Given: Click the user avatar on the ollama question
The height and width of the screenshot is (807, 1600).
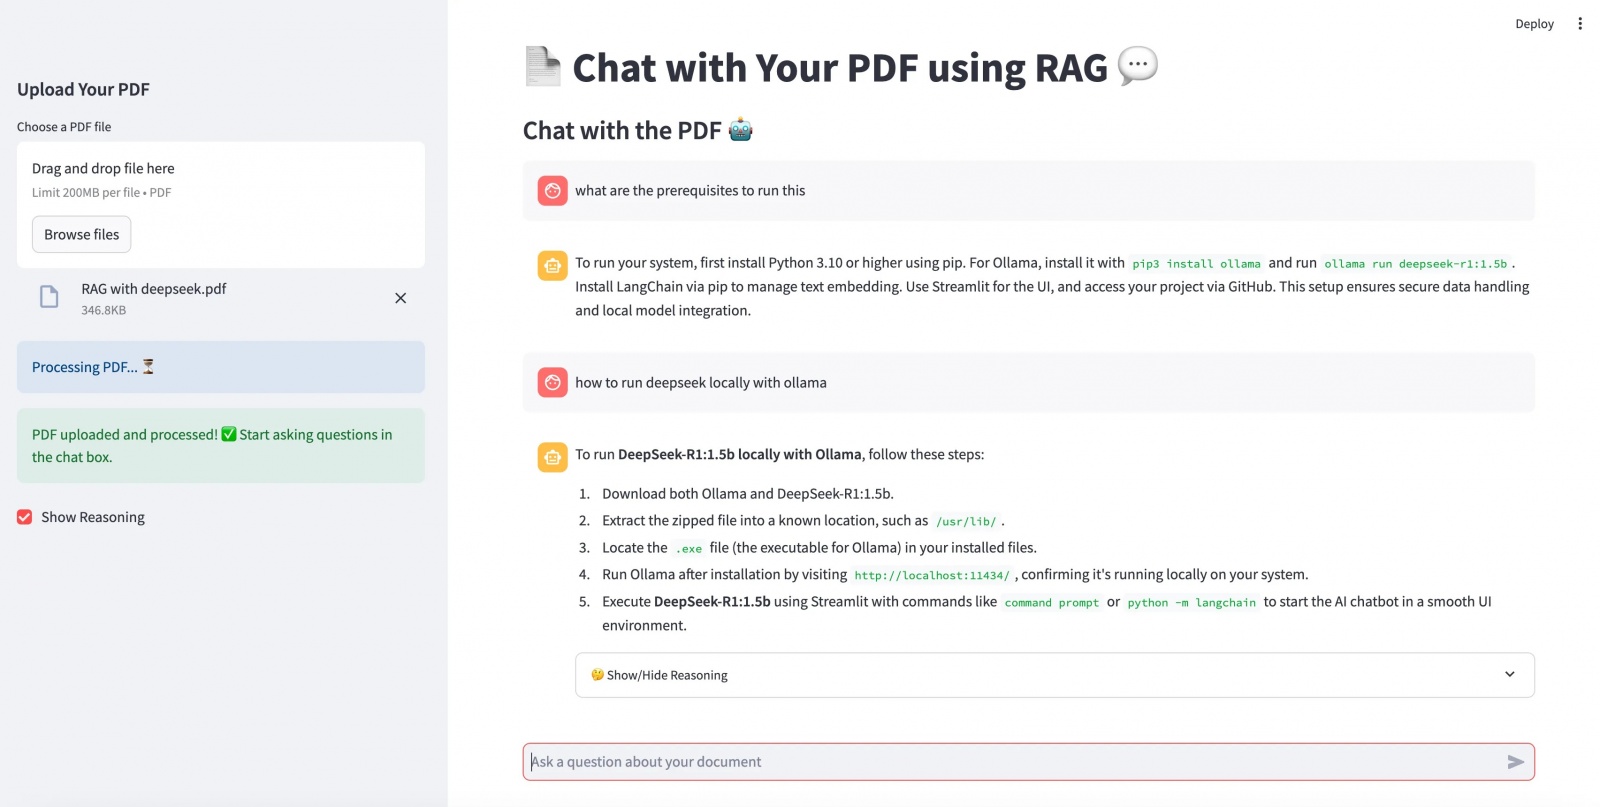Looking at the screenshot, I should pos(551,382).
